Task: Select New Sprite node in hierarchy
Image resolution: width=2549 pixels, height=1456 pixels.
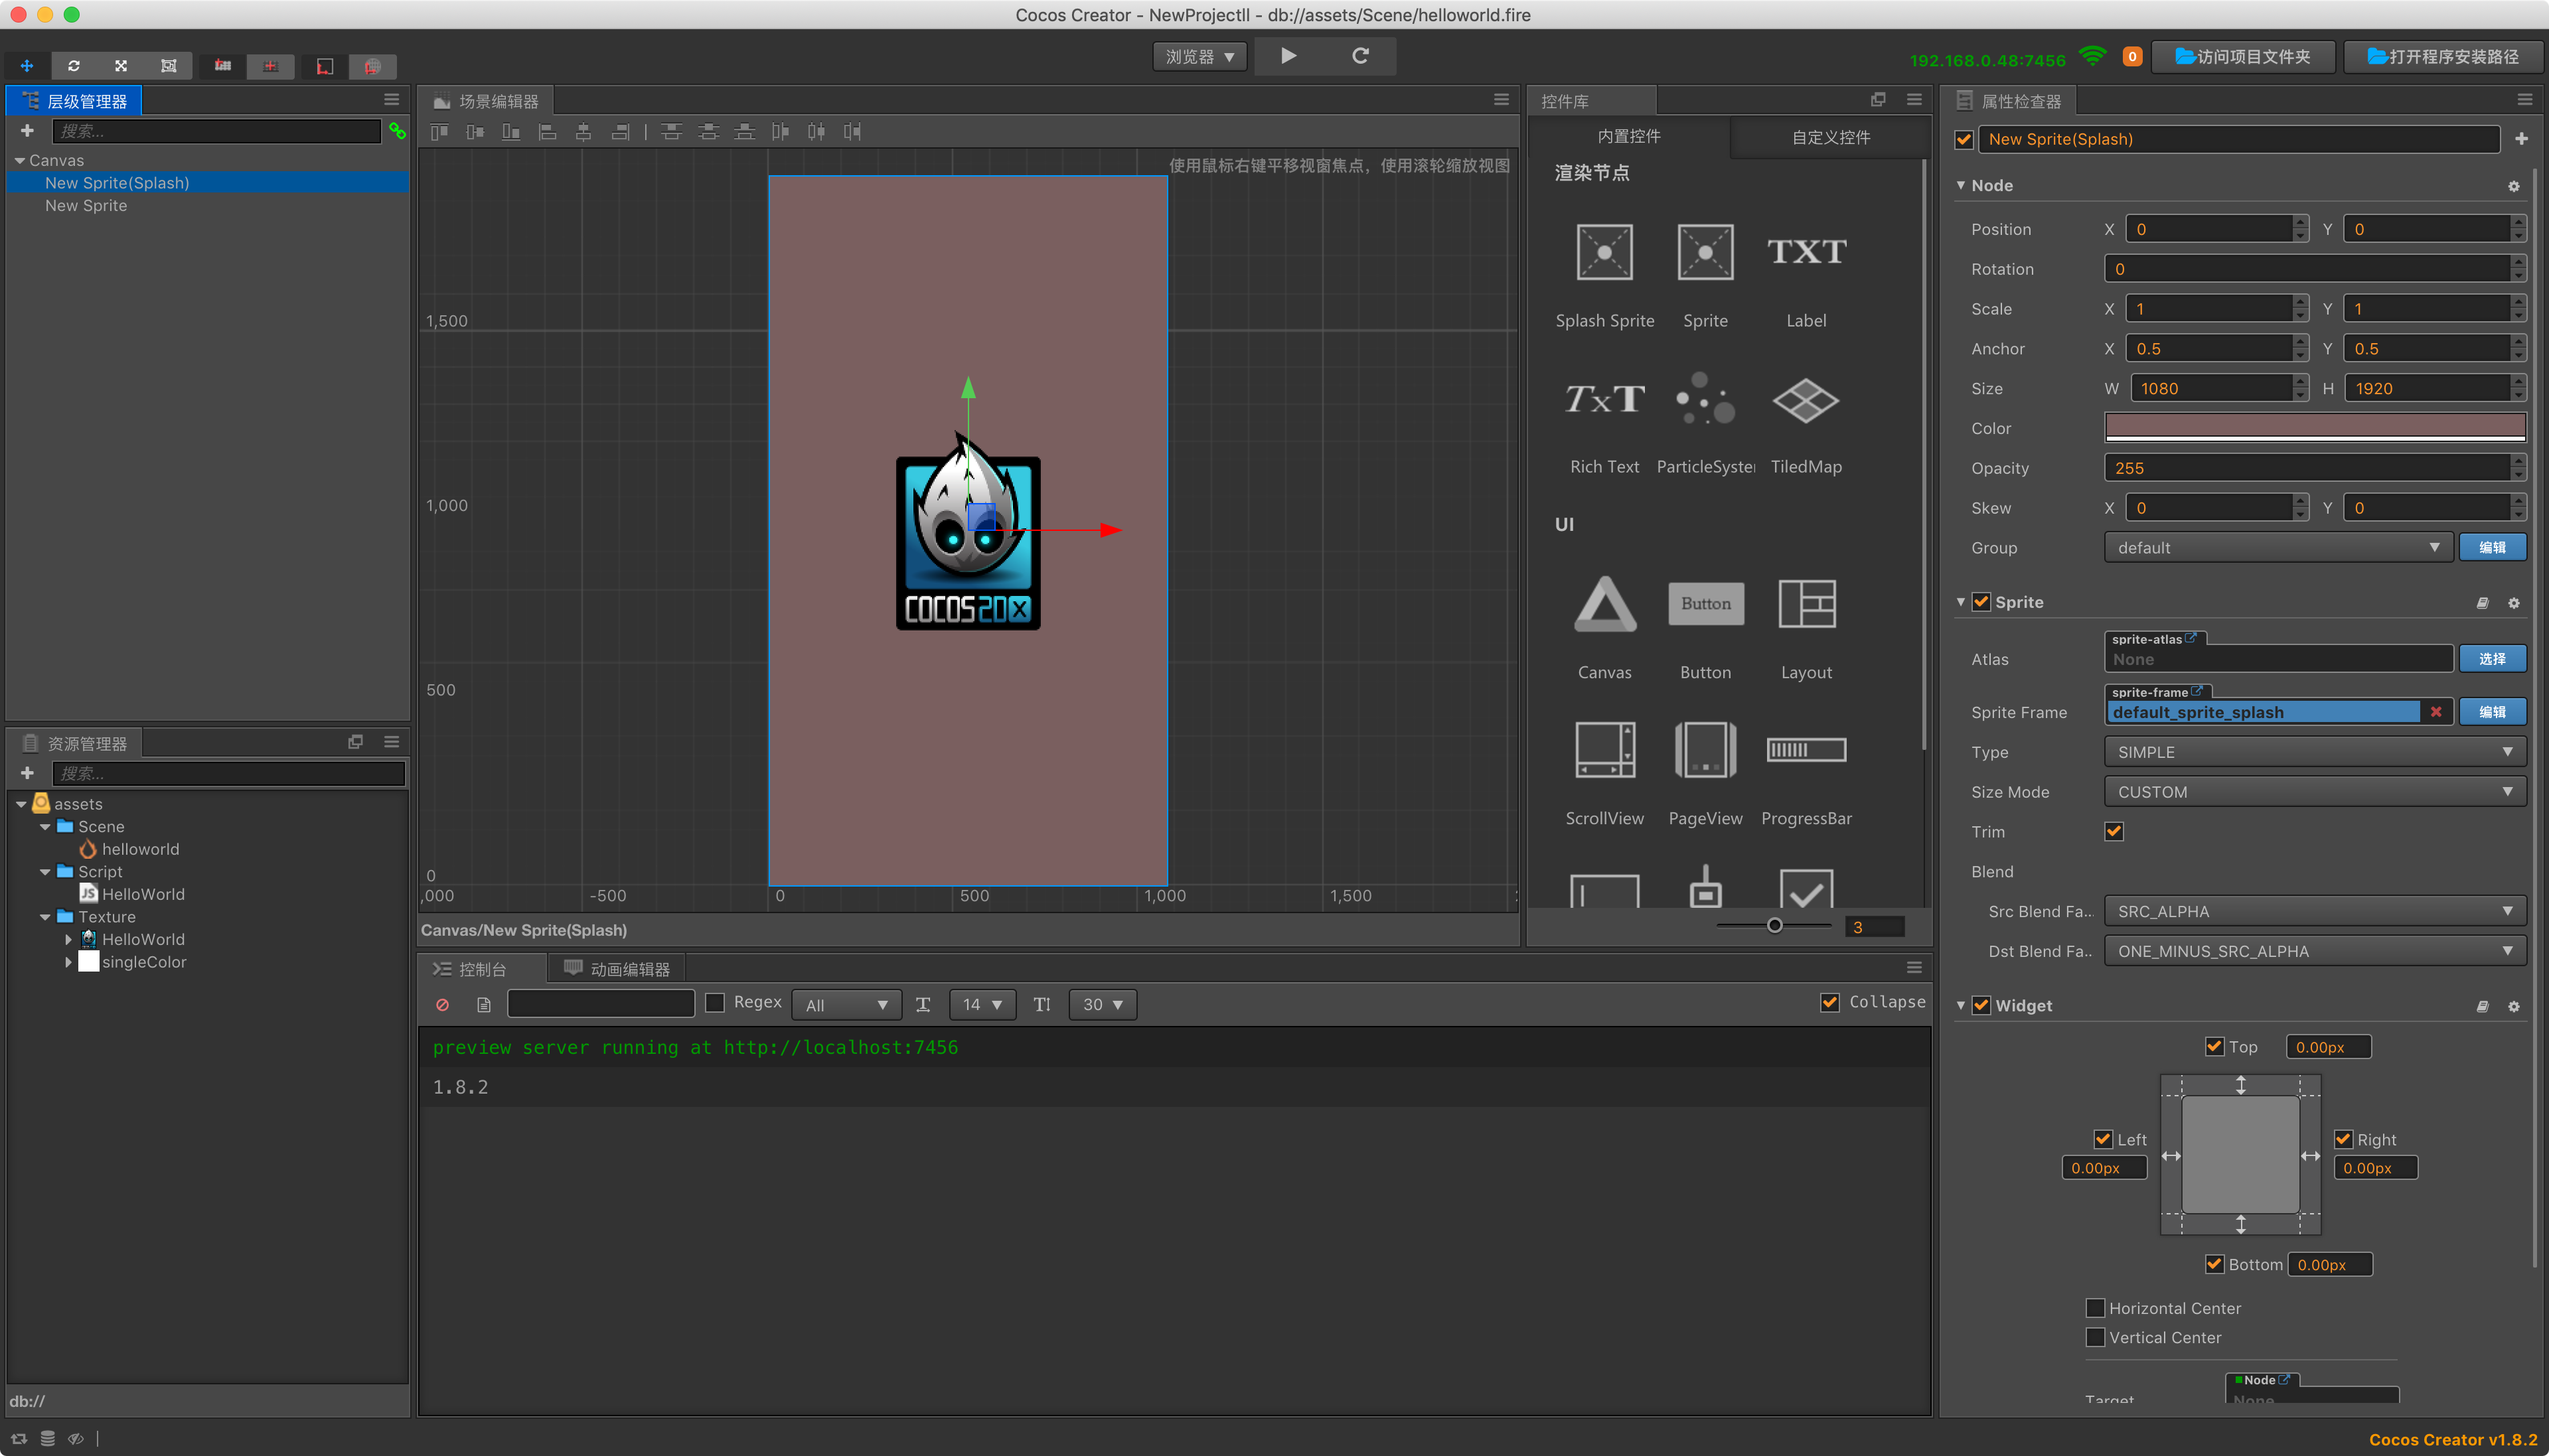Action: pyautogui.click(x=86, y=205)
